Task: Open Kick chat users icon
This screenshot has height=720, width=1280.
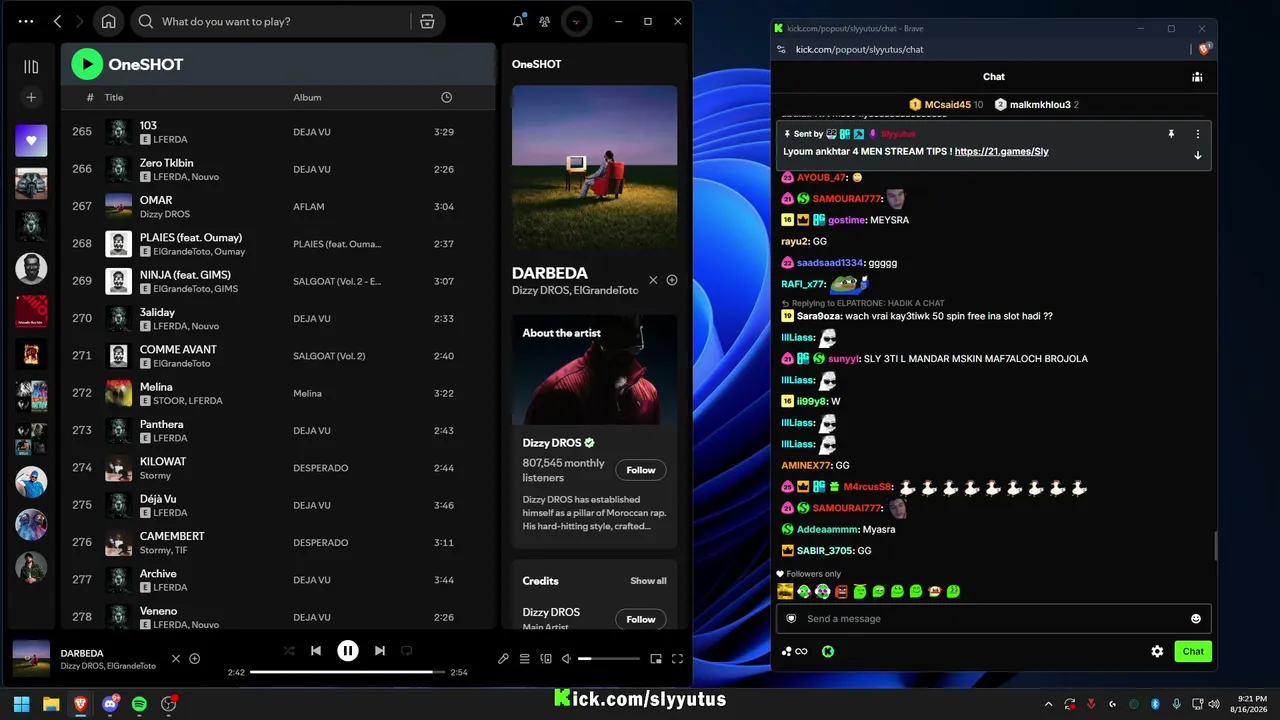Action: pos(1197,77)
